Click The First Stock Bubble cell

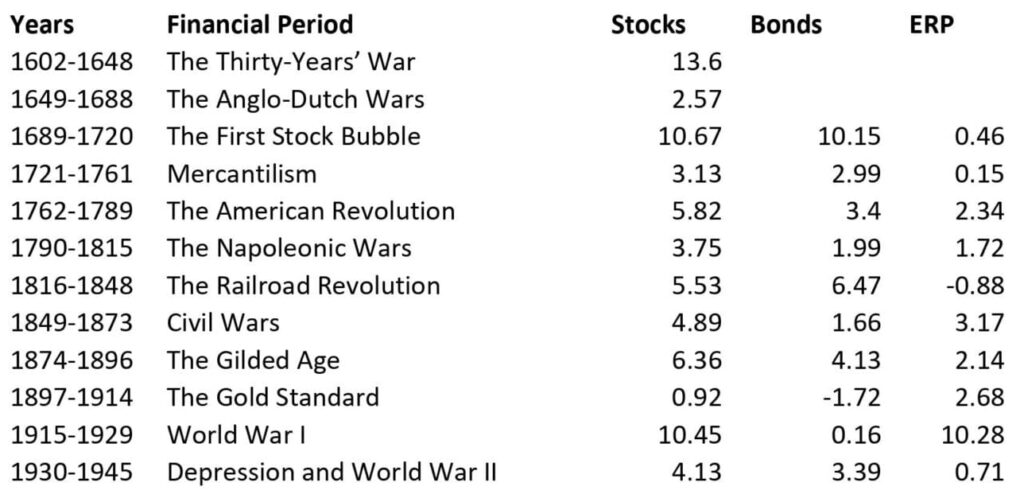tap(294, 136)
